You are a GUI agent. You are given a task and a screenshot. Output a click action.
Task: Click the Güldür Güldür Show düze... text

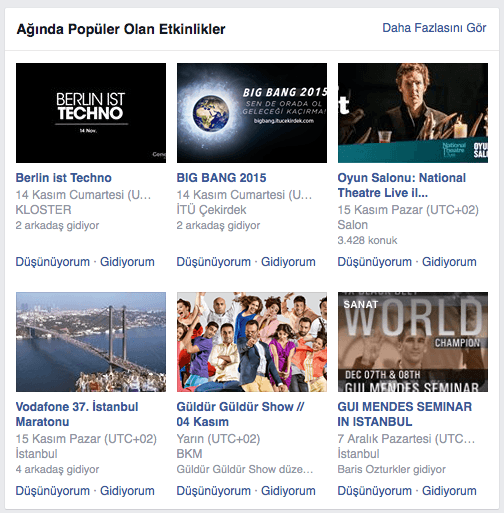pyautogui.click(x=245, y=469)
